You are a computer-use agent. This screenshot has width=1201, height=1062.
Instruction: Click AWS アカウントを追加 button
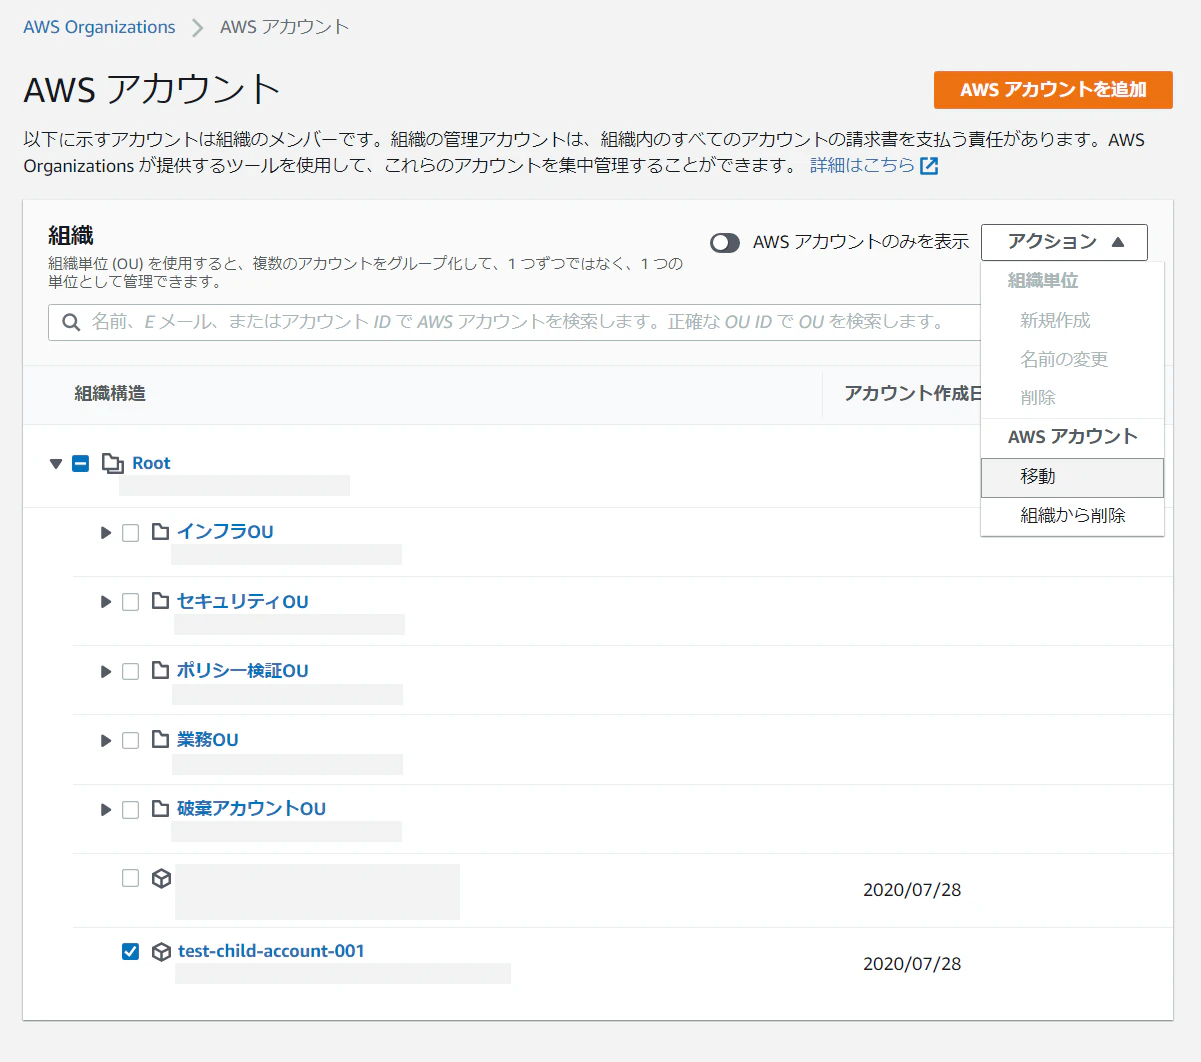point(1053,90)
